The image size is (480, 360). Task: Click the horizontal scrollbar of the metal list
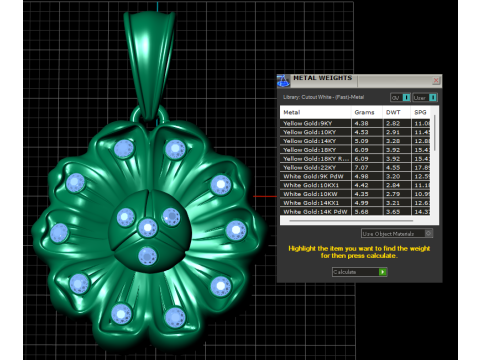351,221
